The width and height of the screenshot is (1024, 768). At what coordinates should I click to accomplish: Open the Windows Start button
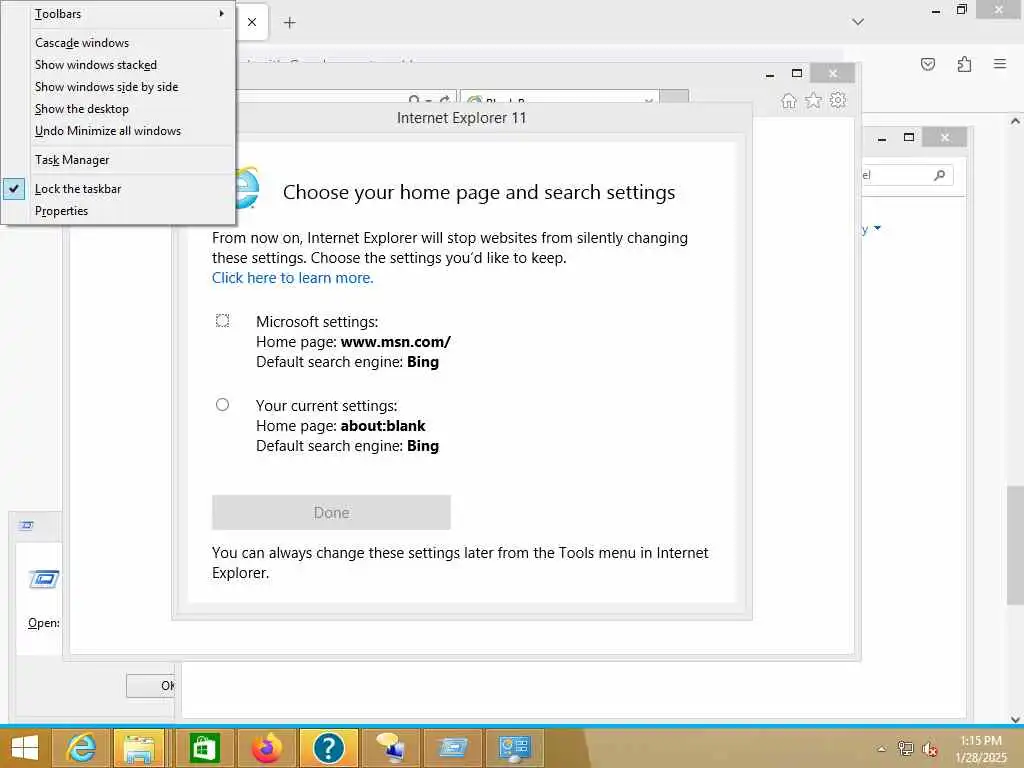tap(25, 748)
